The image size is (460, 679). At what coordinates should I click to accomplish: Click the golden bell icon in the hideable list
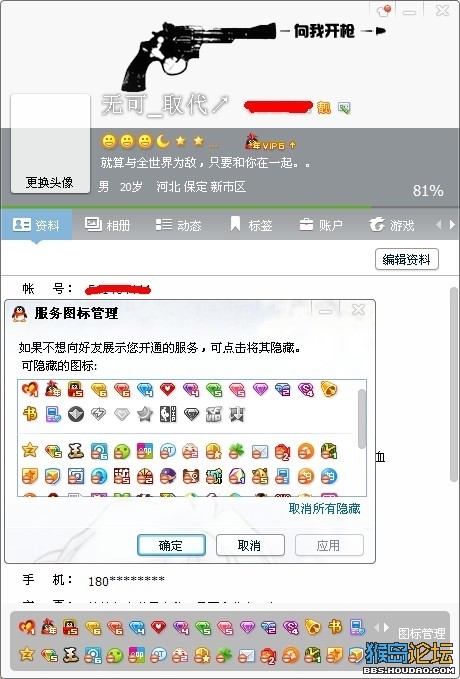(x=329, y=389)
